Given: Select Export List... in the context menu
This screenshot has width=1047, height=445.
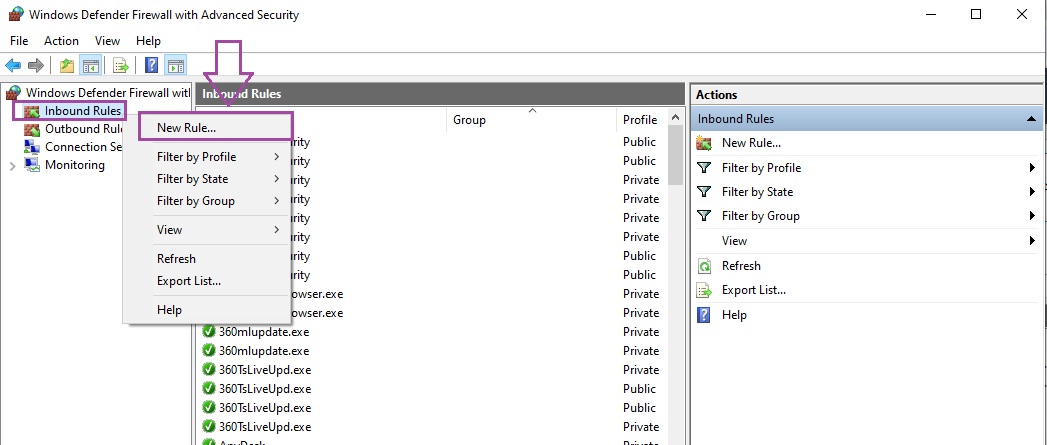Looking at the screenshot, I should click(189, 281).
